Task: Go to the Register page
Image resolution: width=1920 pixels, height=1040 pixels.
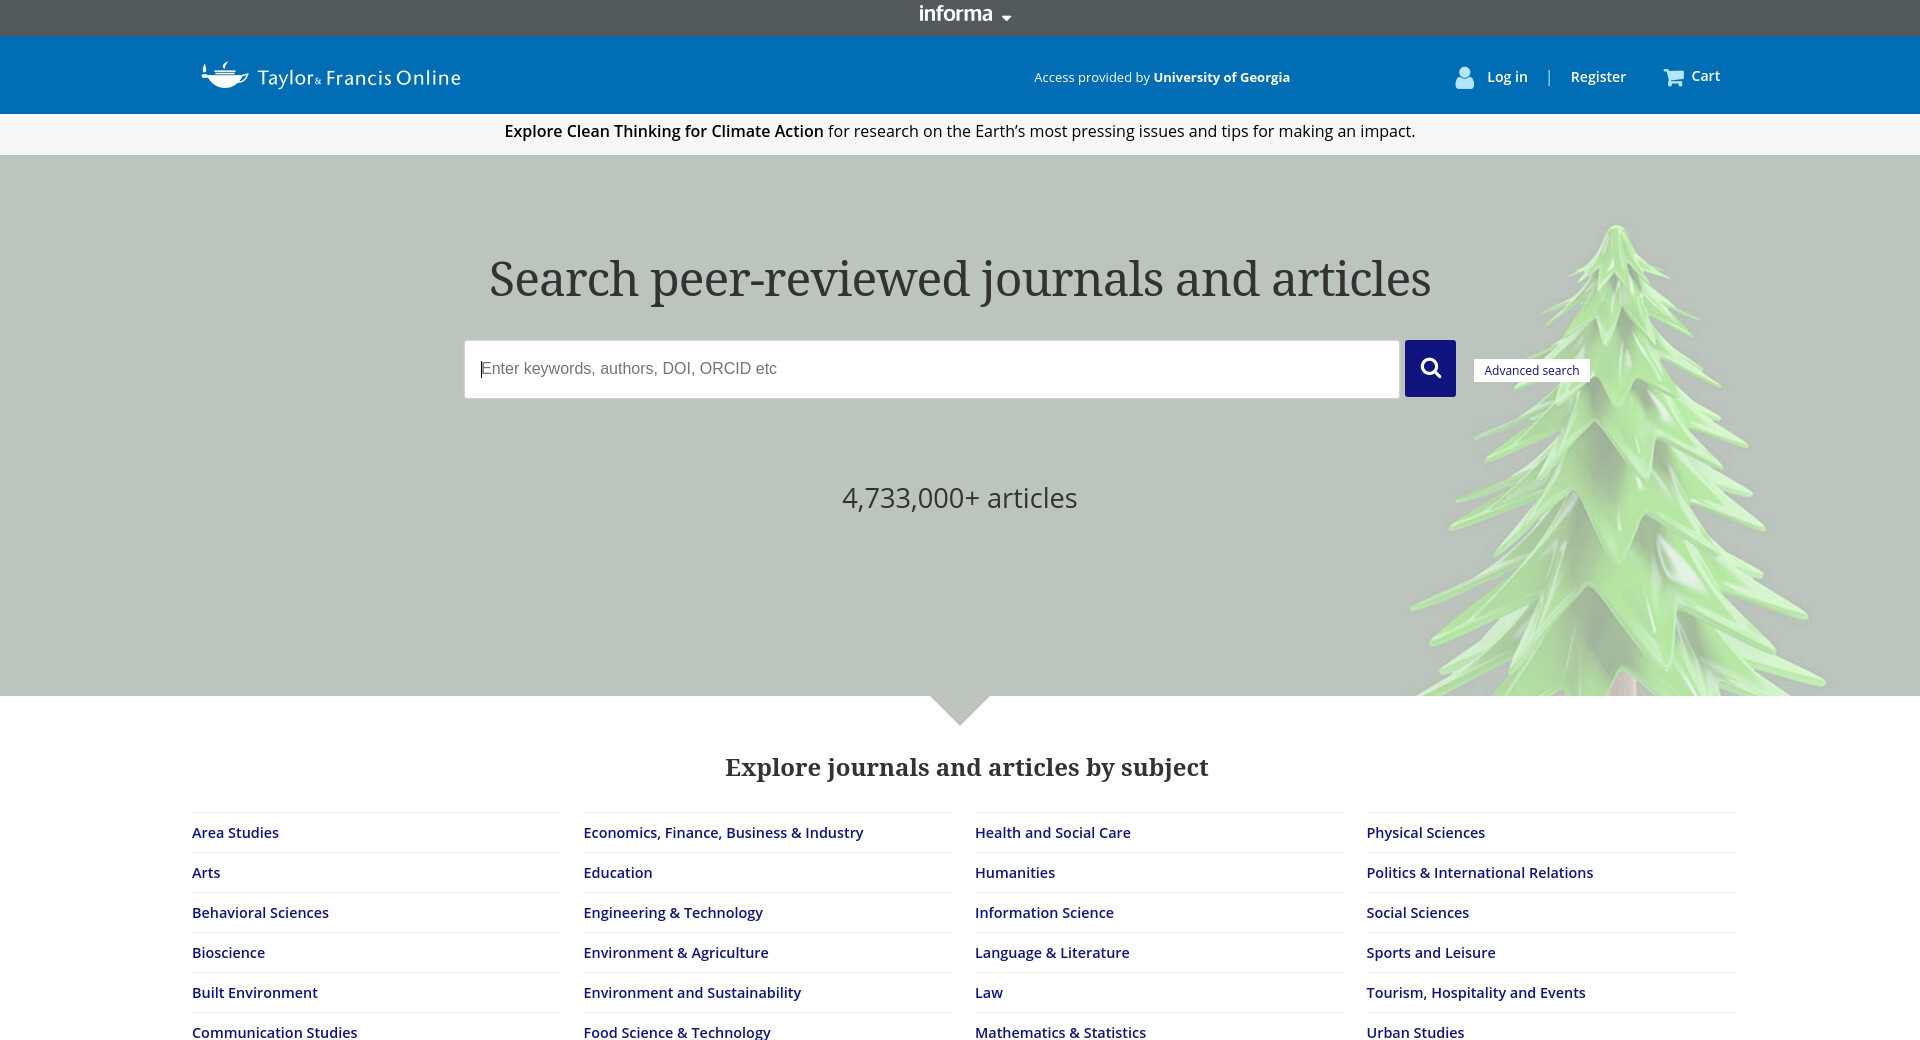Action: pos(1597,77)
